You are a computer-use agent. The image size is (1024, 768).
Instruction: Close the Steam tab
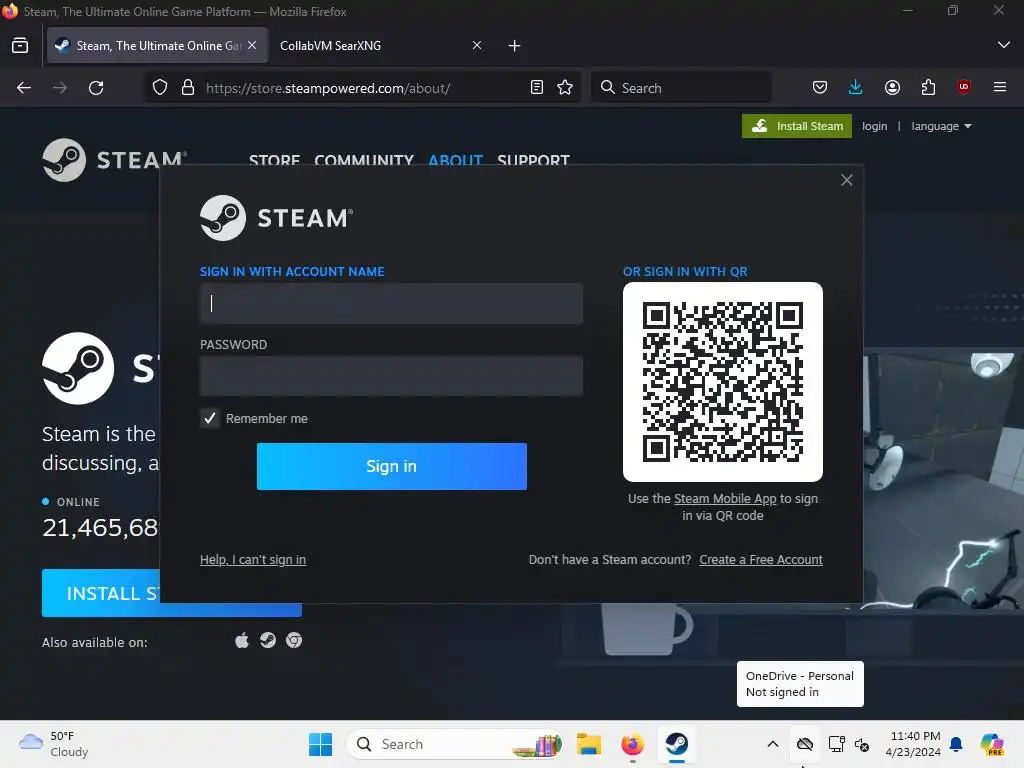252,45
